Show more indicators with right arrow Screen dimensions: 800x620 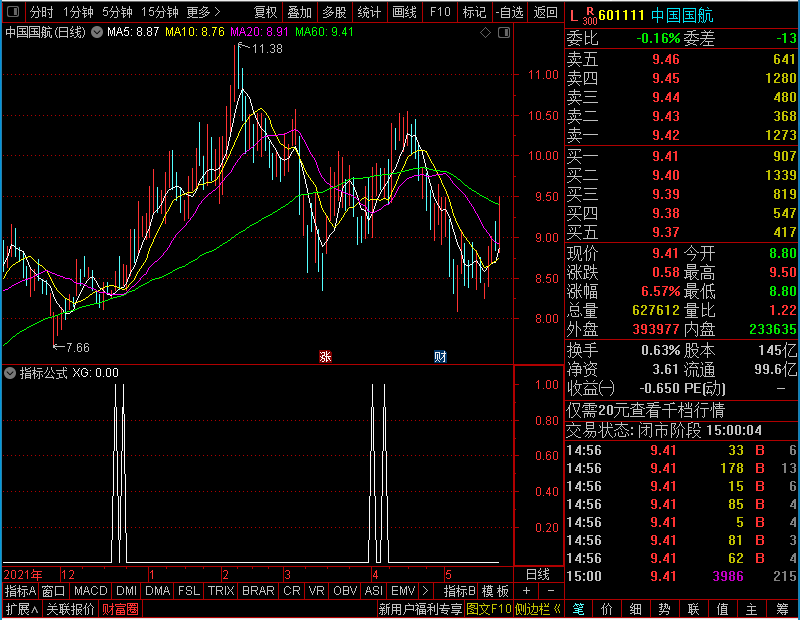pos(425,591)
